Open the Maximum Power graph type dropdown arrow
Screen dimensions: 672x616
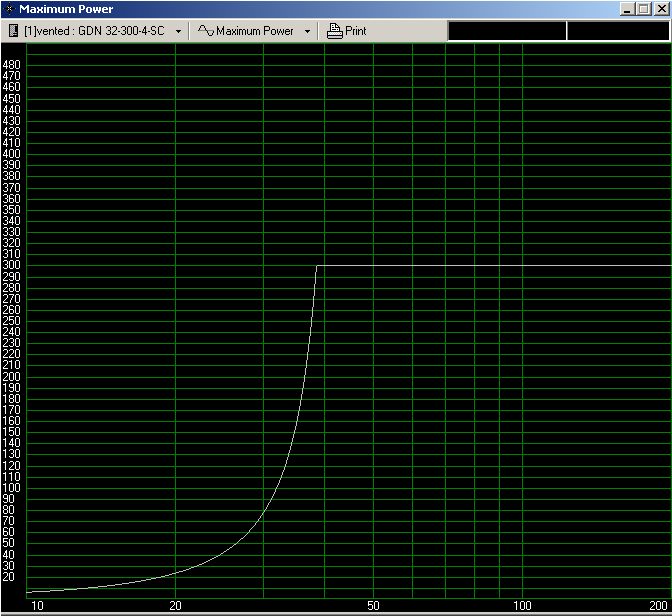[x=307, y=31]
